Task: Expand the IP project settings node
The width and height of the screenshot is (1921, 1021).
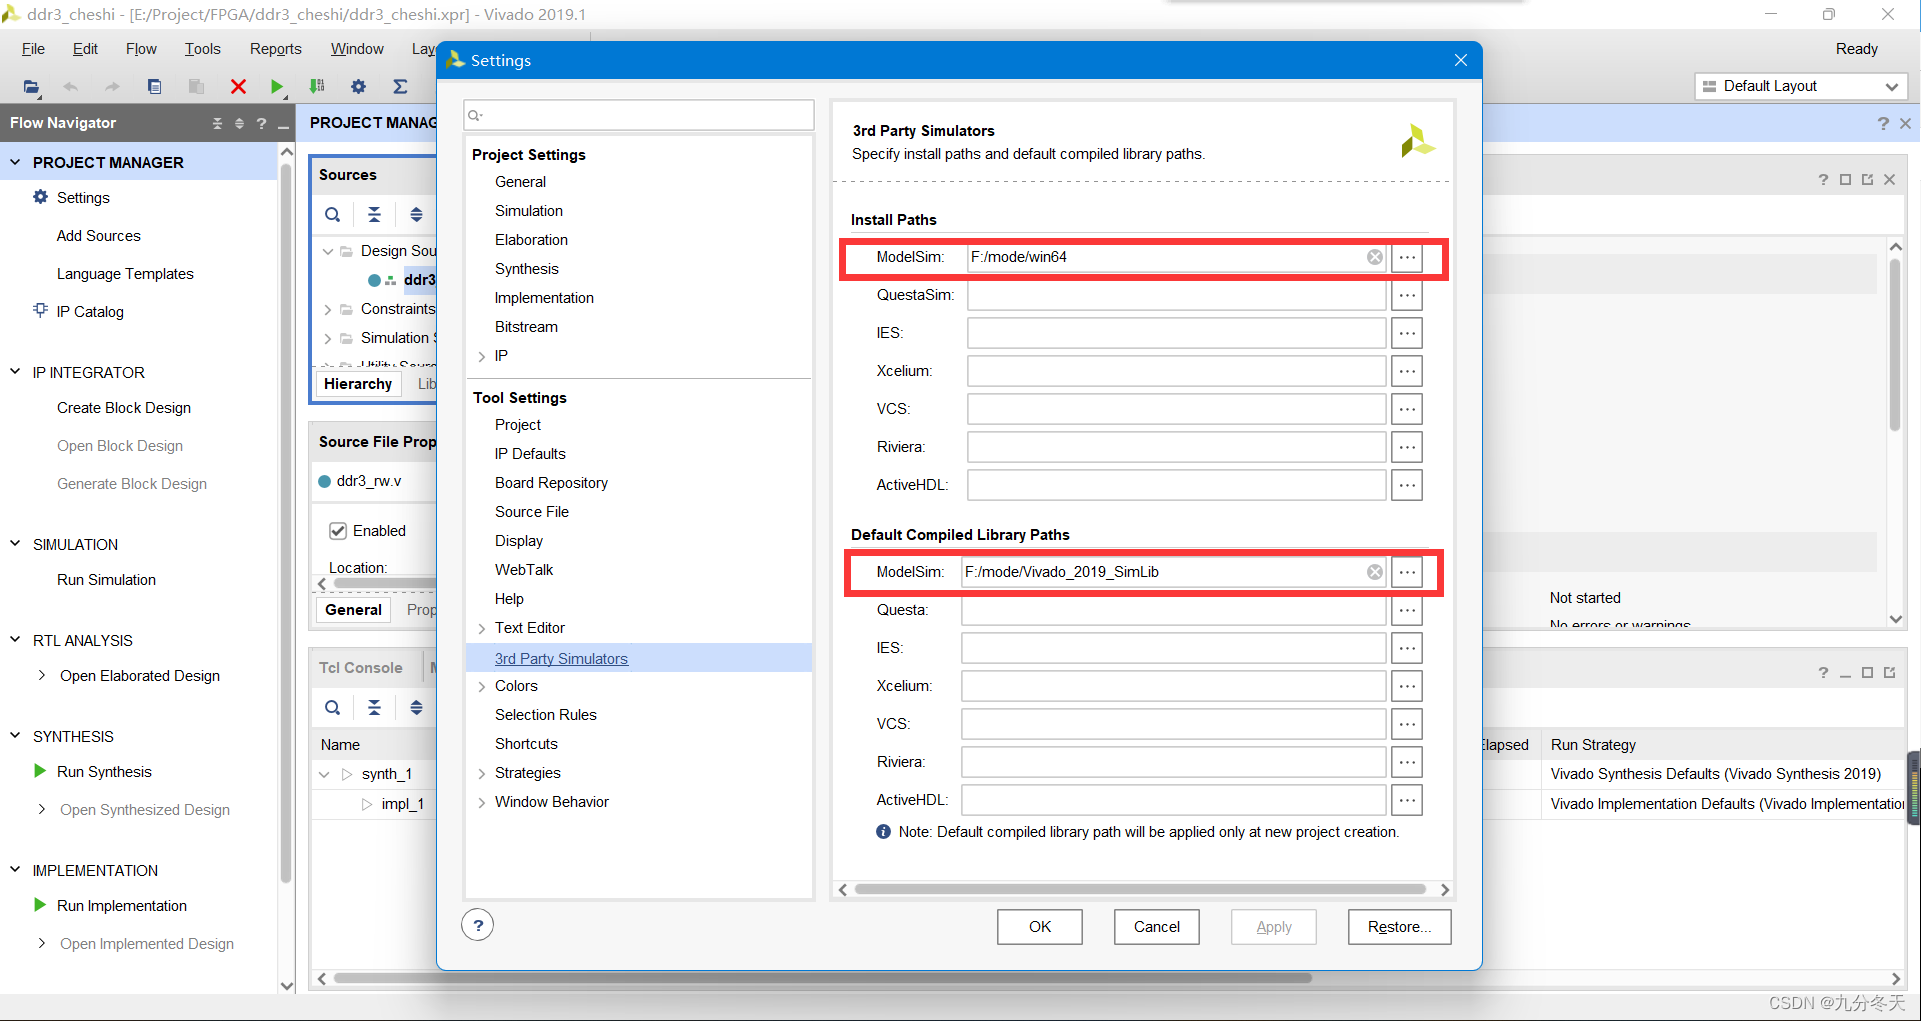Action: [482, 357]
